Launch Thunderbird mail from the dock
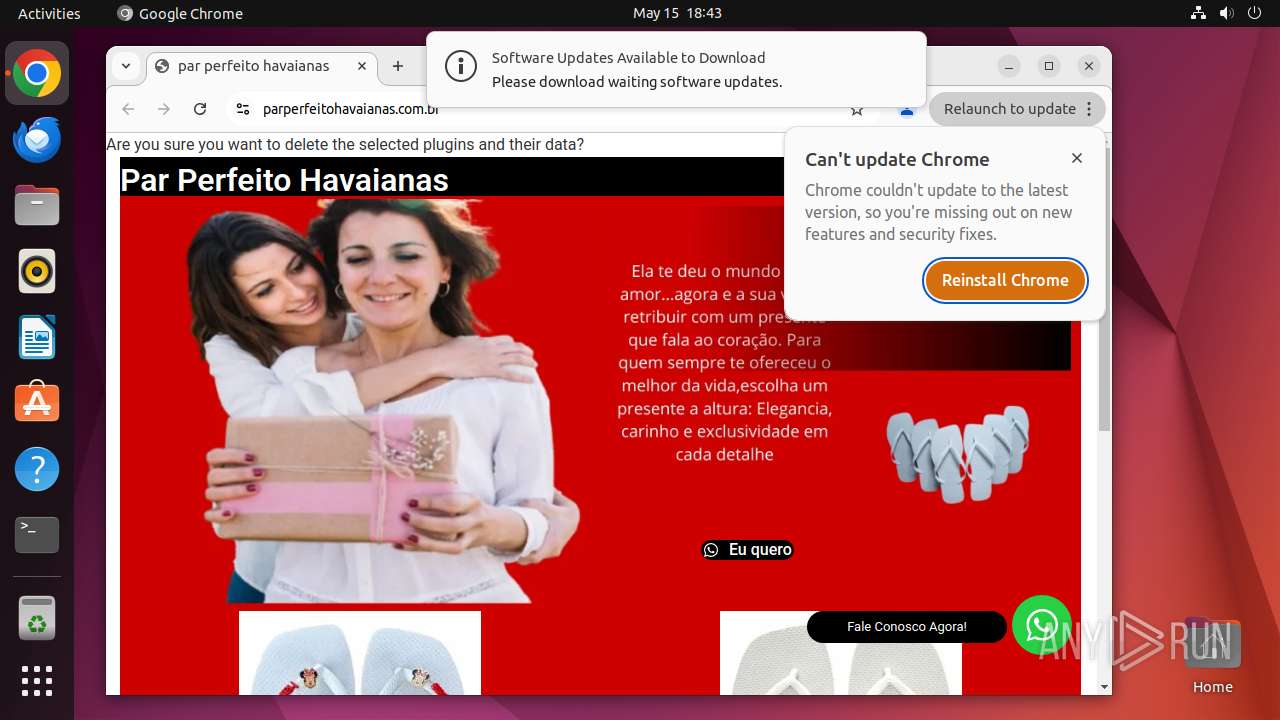1280x720 pixels. click(37, 140)
